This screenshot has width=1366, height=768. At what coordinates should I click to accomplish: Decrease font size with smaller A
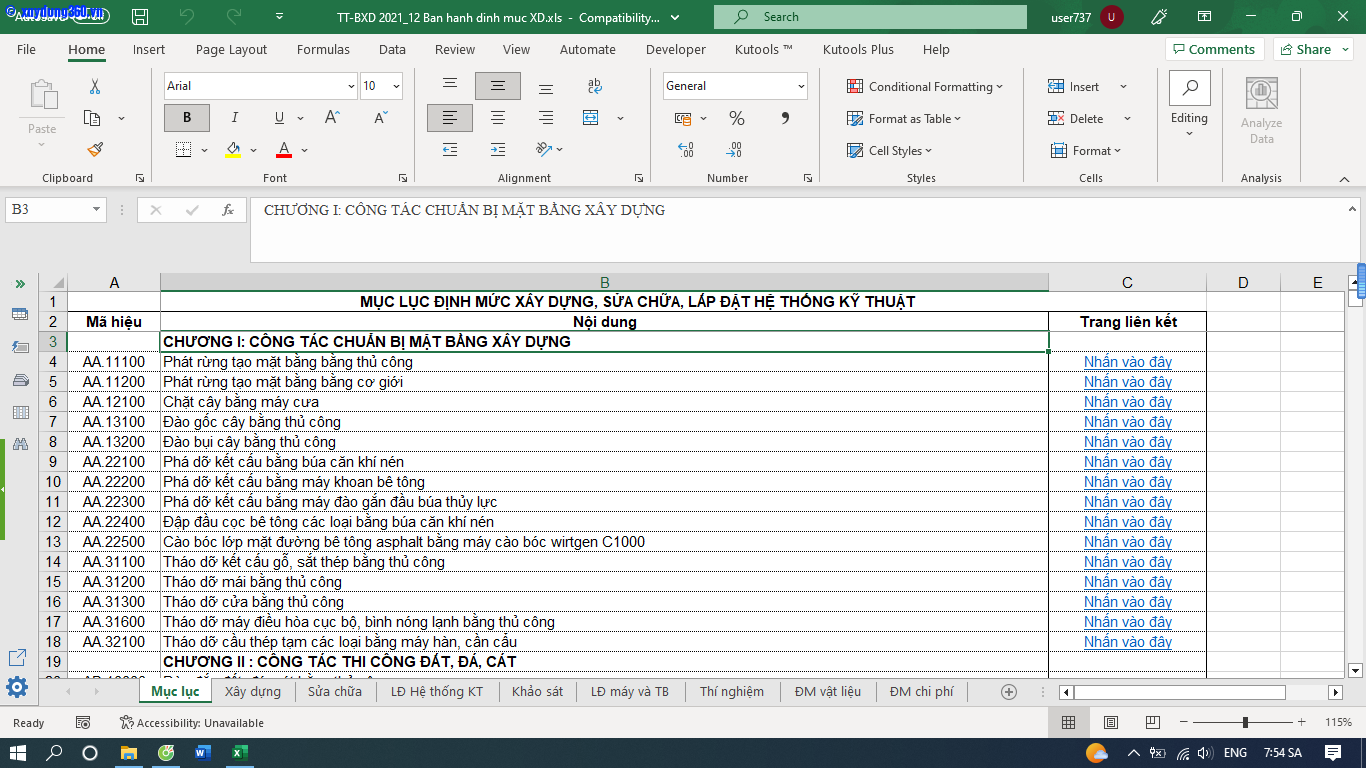tap(381, 118)
